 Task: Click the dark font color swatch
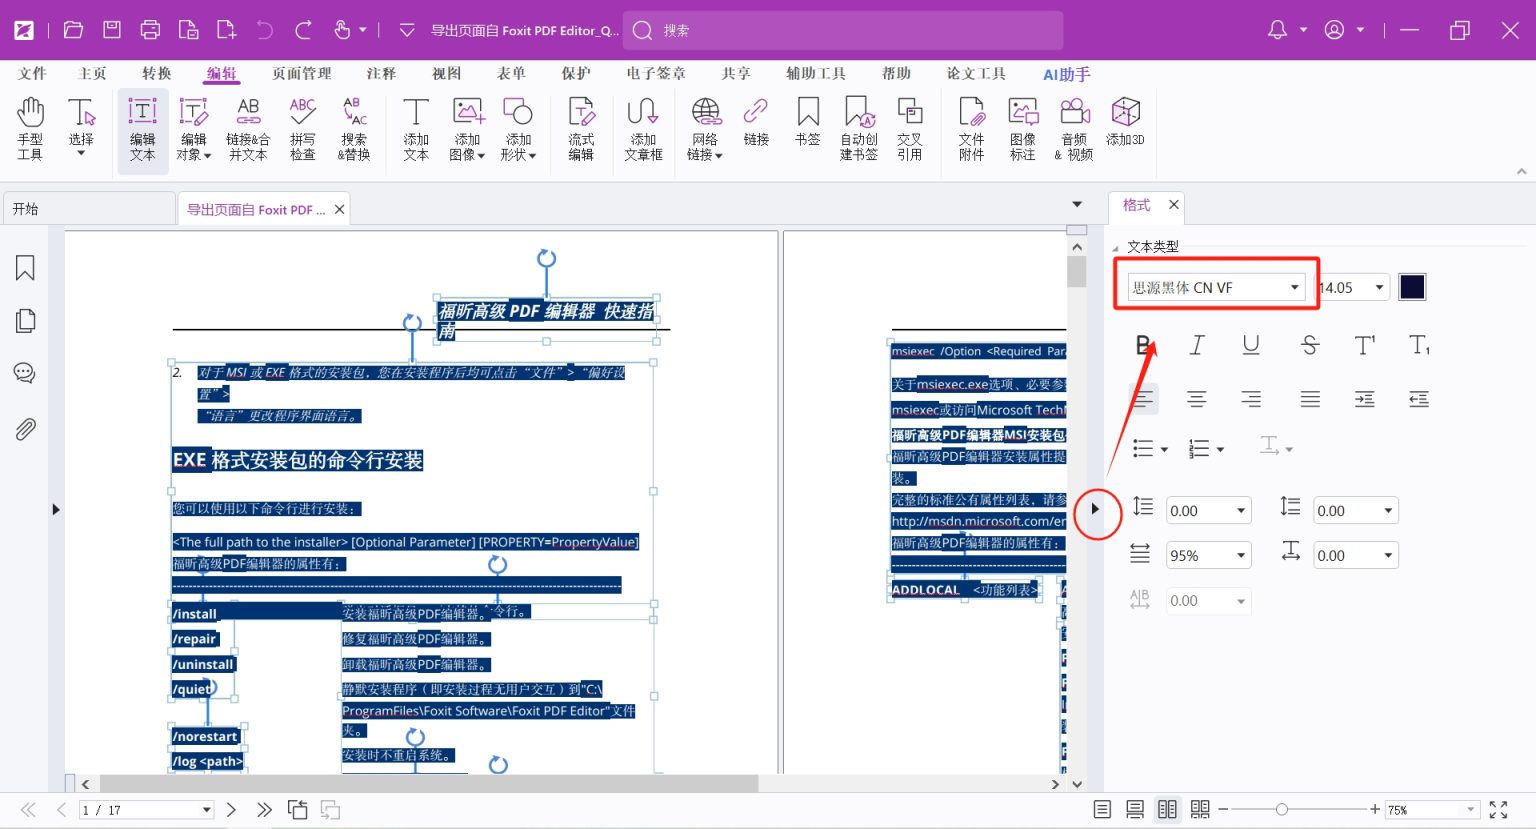pyautogui.click(x=1412, y=287)
